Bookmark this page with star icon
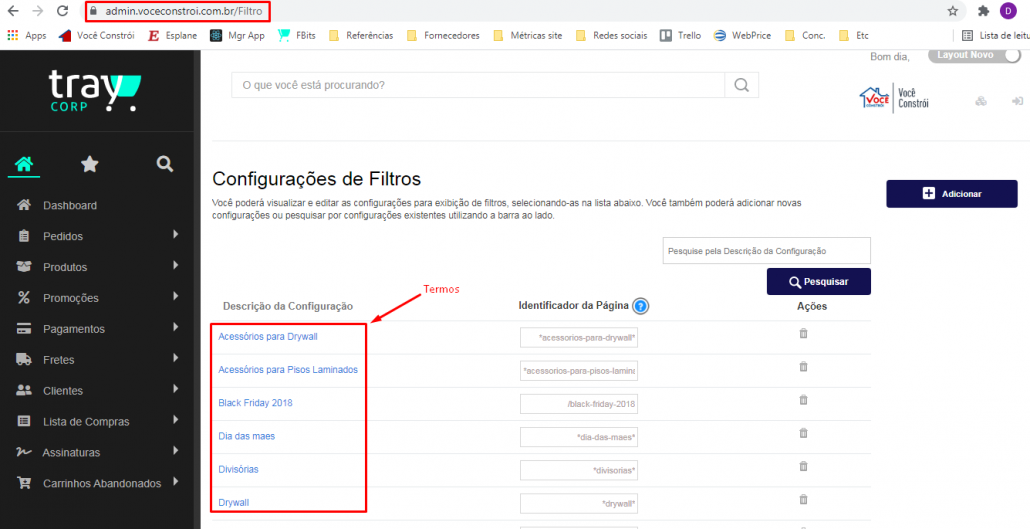1030x529 pixels. coord(953,11)
